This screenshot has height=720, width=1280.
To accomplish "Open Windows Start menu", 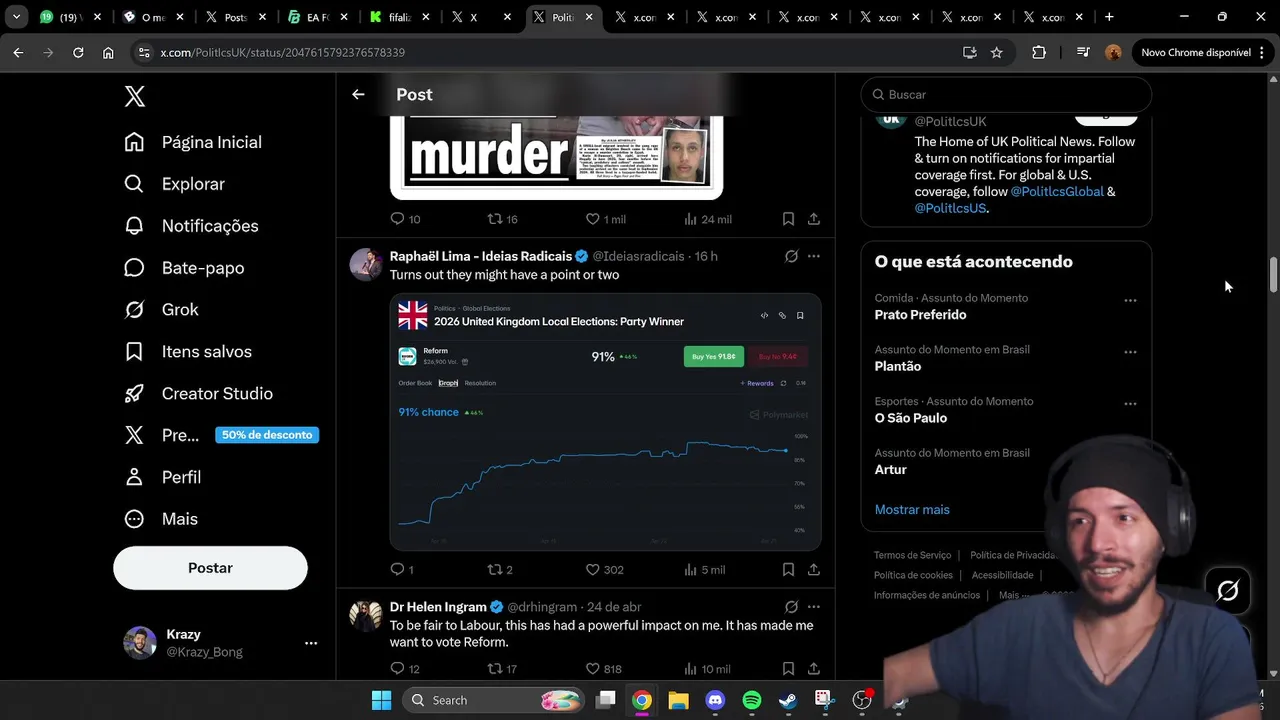I will [381, 700].
